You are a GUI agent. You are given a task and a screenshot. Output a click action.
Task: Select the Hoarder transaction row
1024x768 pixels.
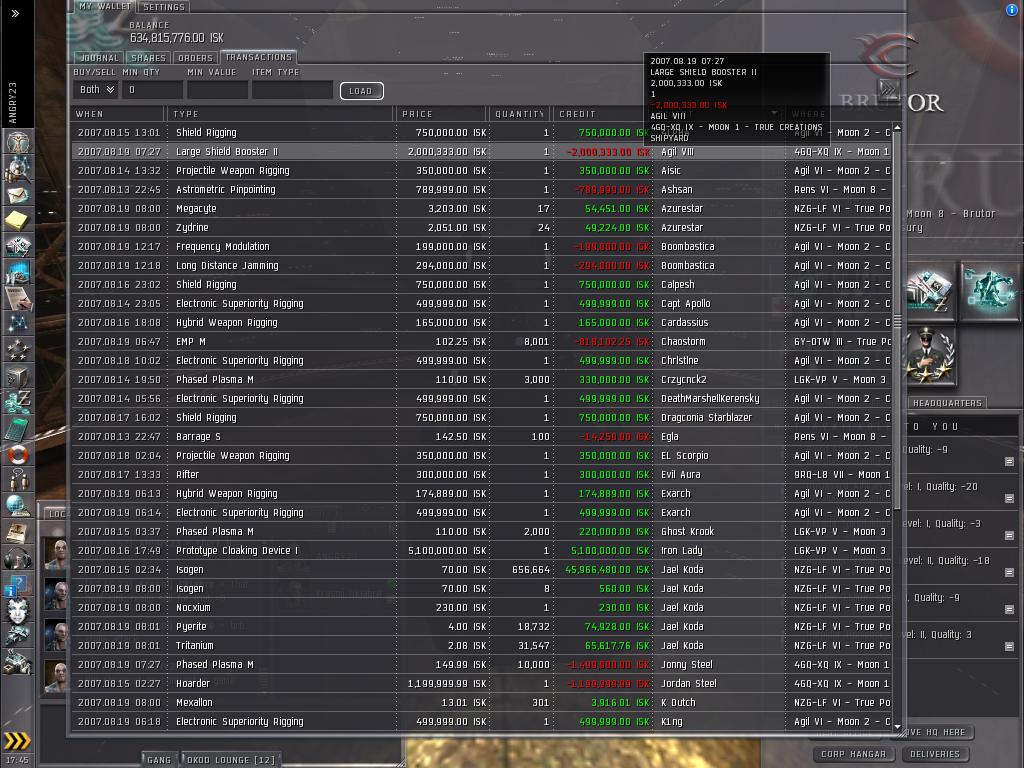482,683
